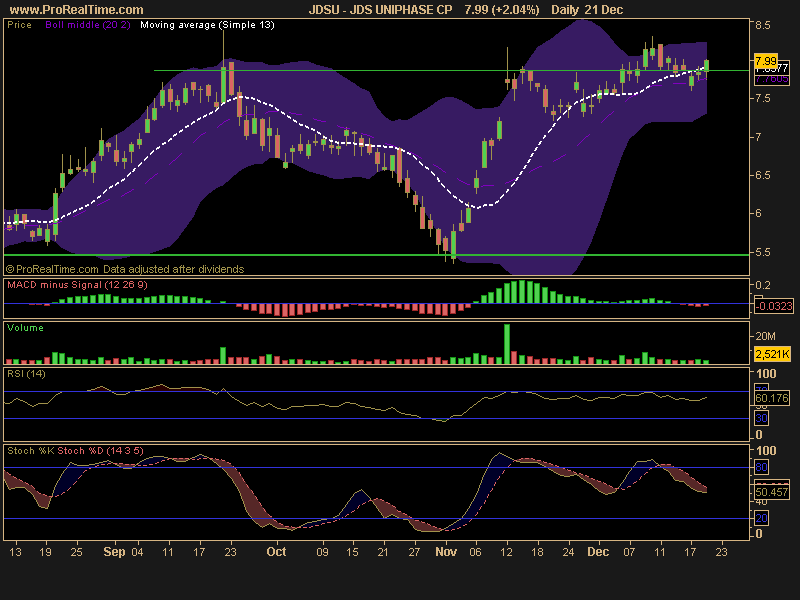Click the yellow 2,521K volume tag
Image resolution: width=800 pixels, height=600 pixels.
tap(772, 354)
